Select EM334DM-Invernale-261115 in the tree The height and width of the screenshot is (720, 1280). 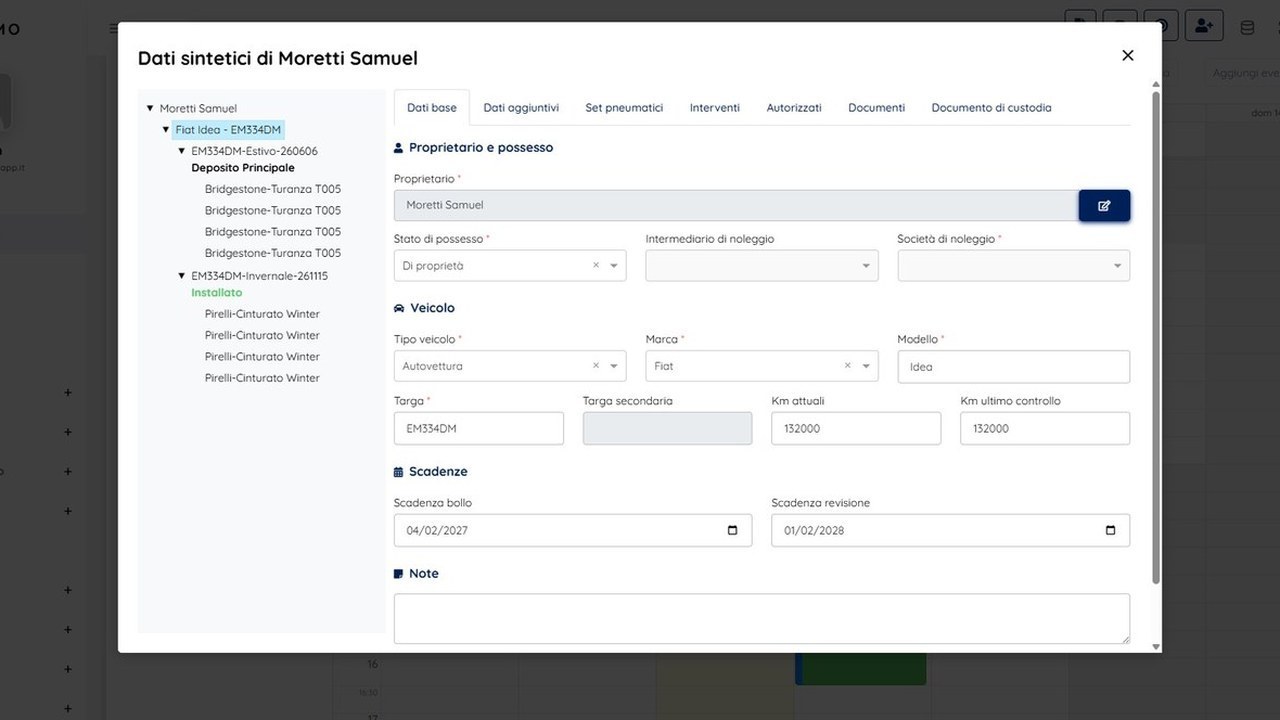coord(259,275)
